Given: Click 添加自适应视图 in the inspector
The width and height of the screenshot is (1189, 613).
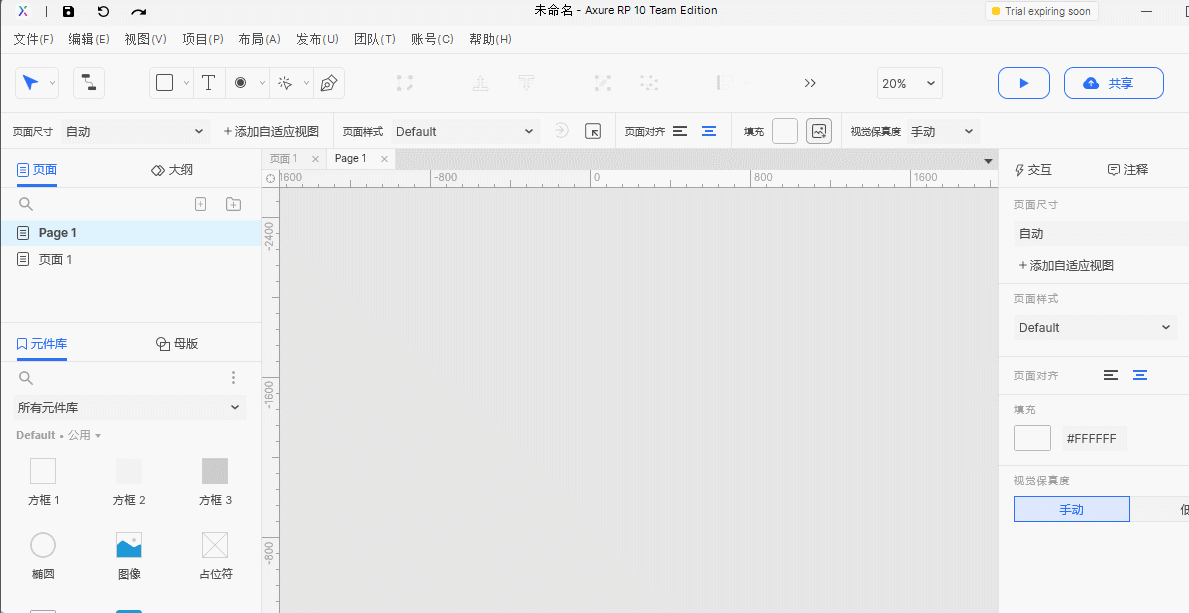Looking at the screenshot, I should 1065,266.
